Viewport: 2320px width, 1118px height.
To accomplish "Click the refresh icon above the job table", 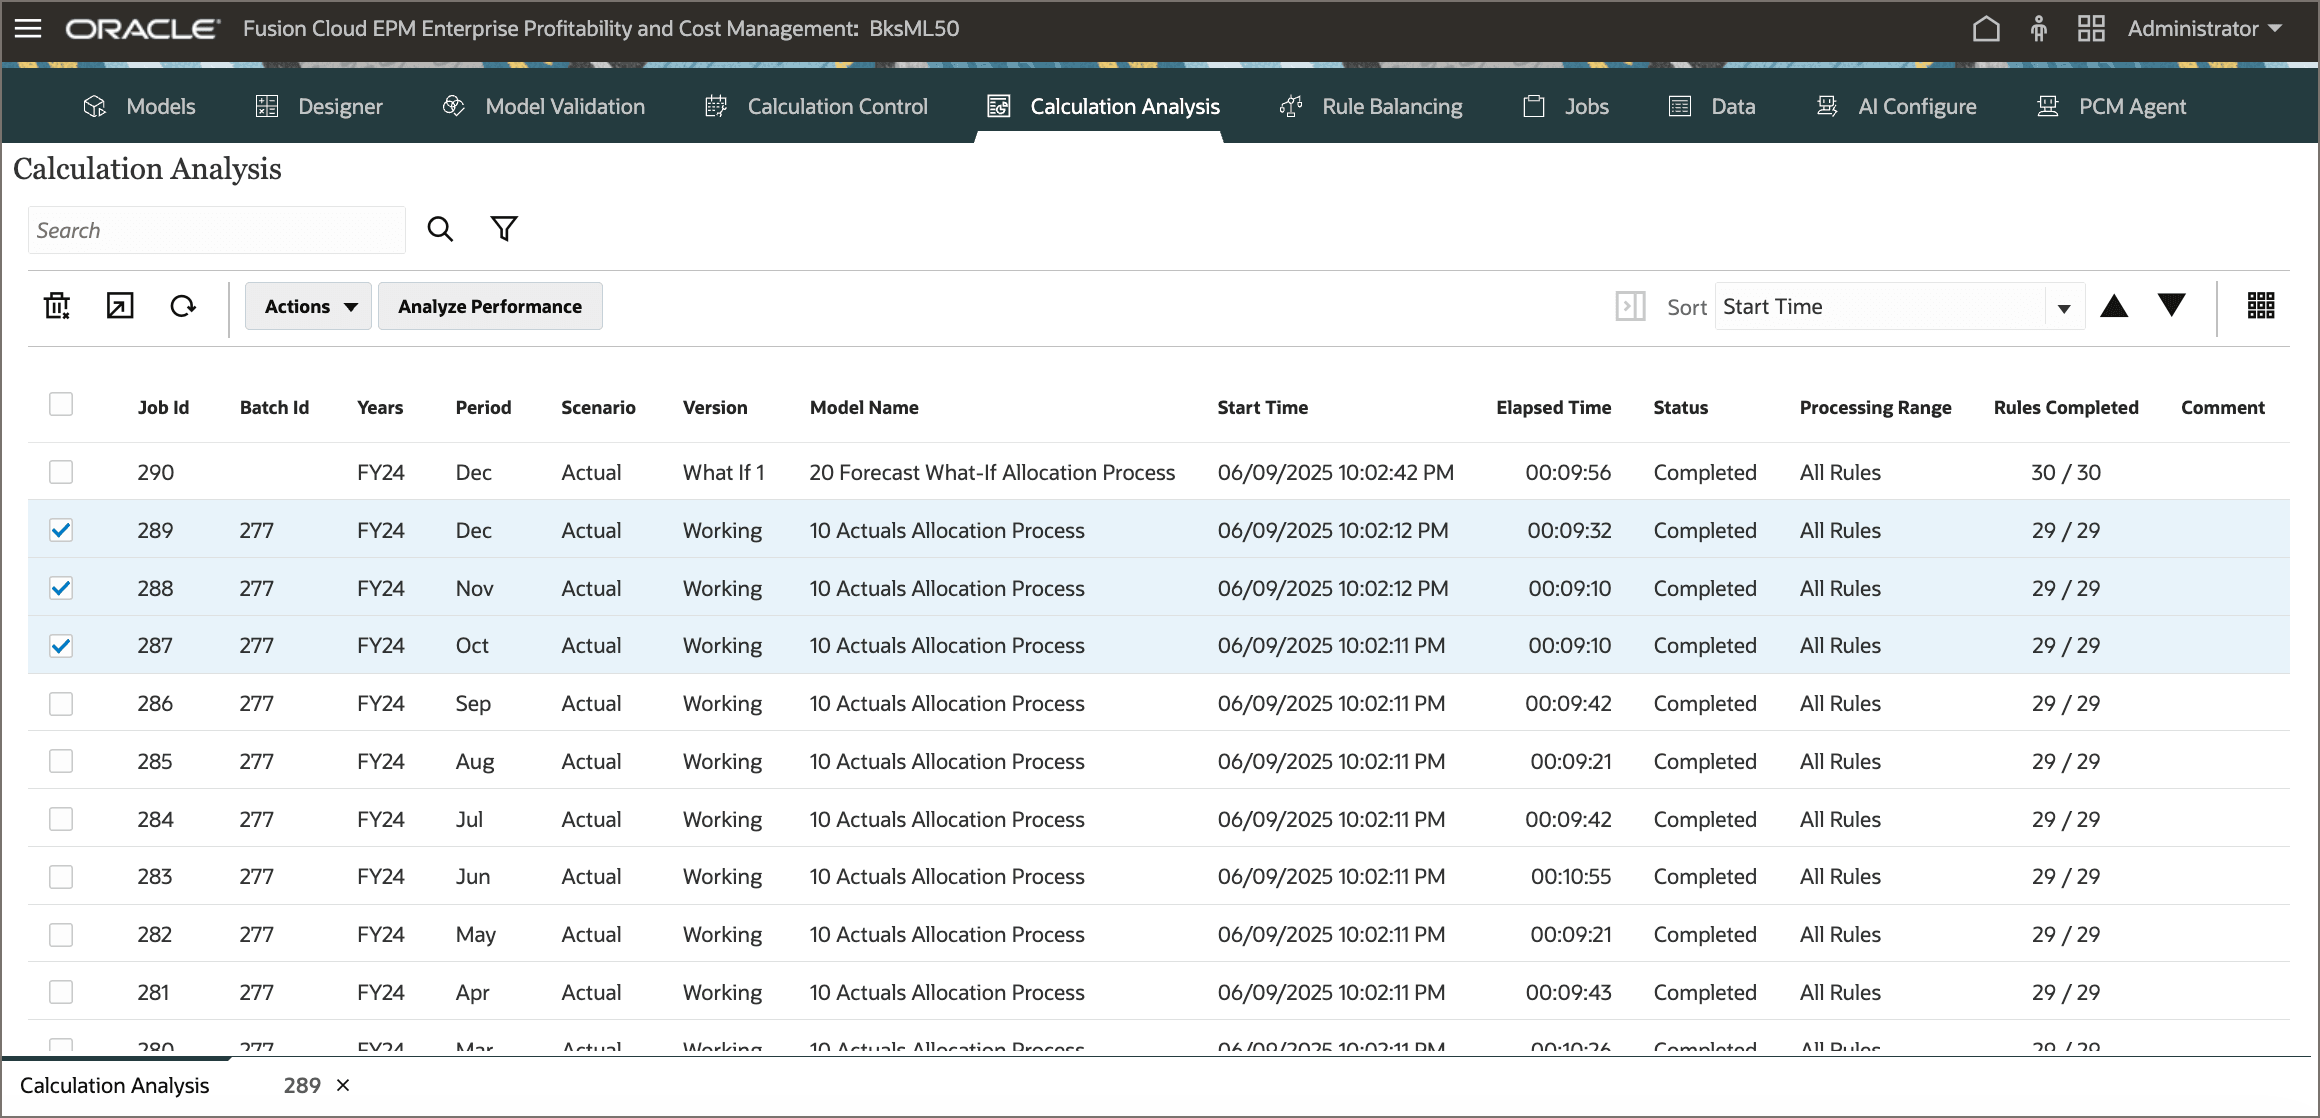I will coord(182,306).
